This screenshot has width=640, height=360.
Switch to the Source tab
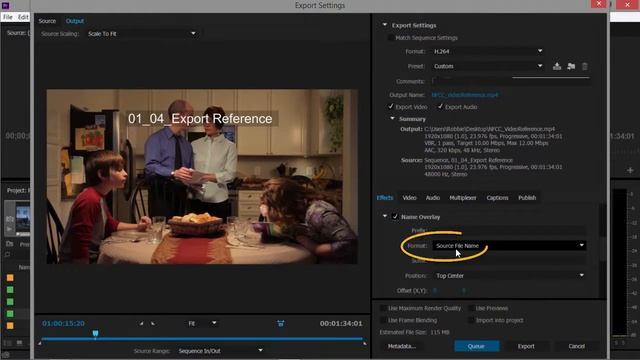click(47, 21)
